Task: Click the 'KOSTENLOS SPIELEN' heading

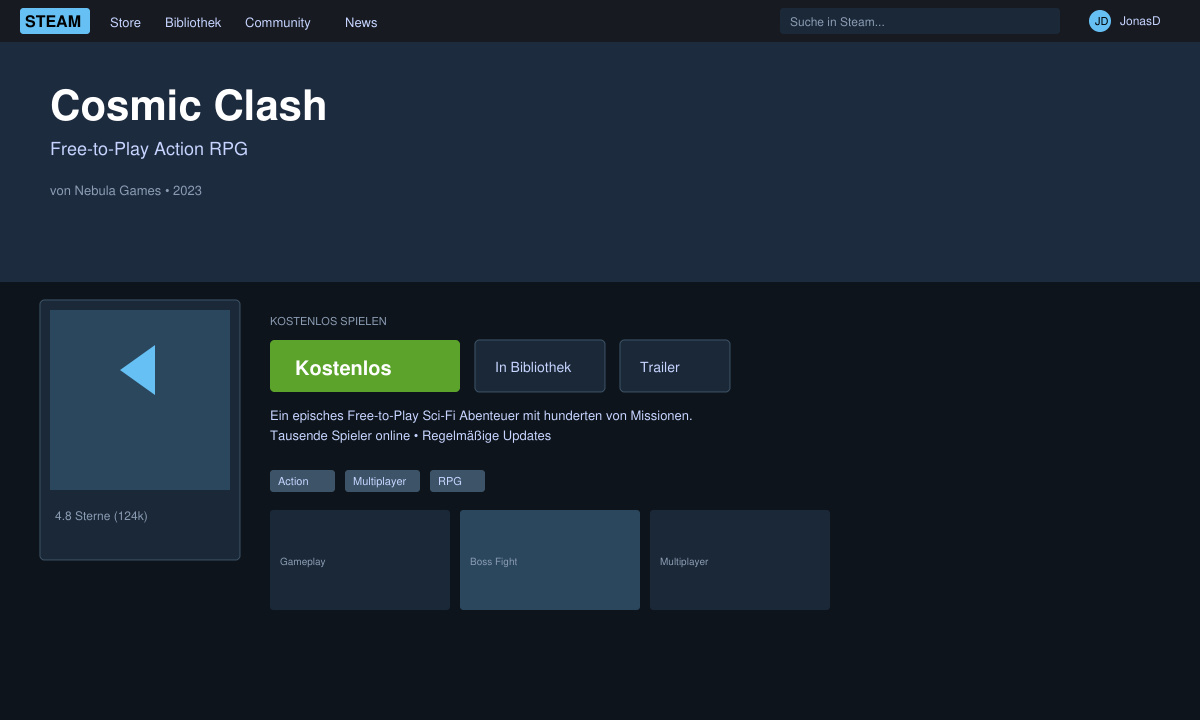Action: pos(328,321)
